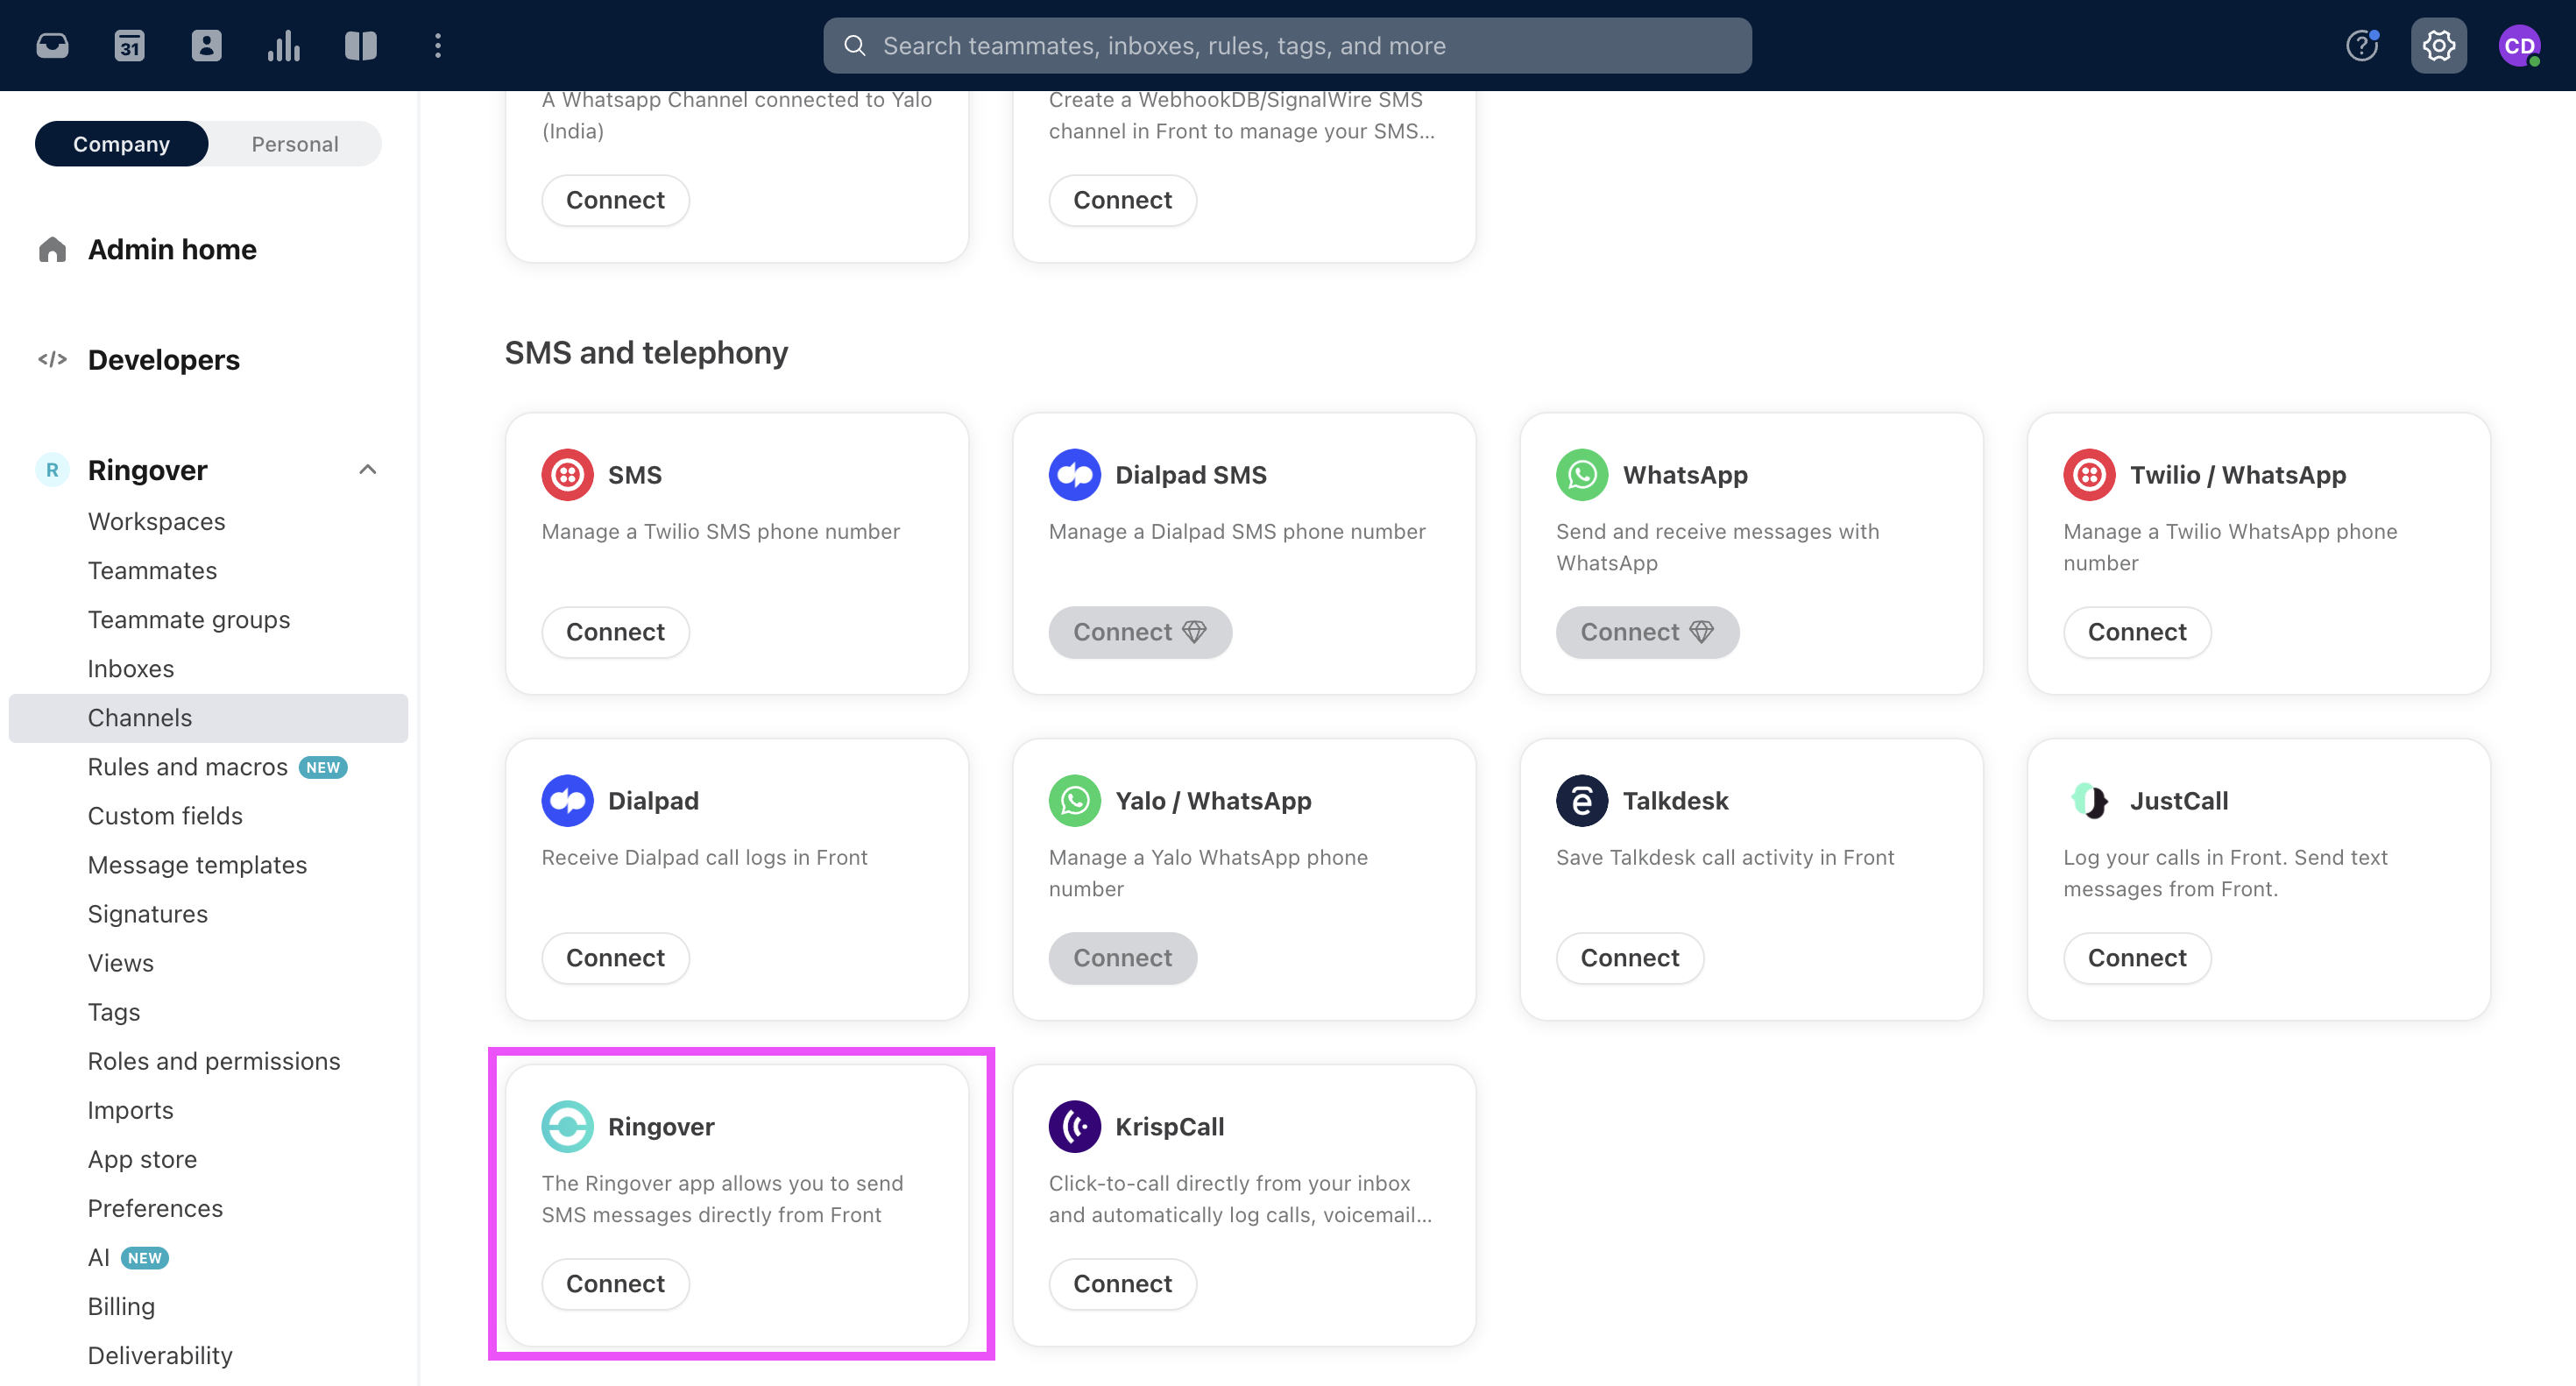The height and width of the screenshot is (1386, 2576).
Task: Open Teammates in sidebar
Action: coord(152,570)
